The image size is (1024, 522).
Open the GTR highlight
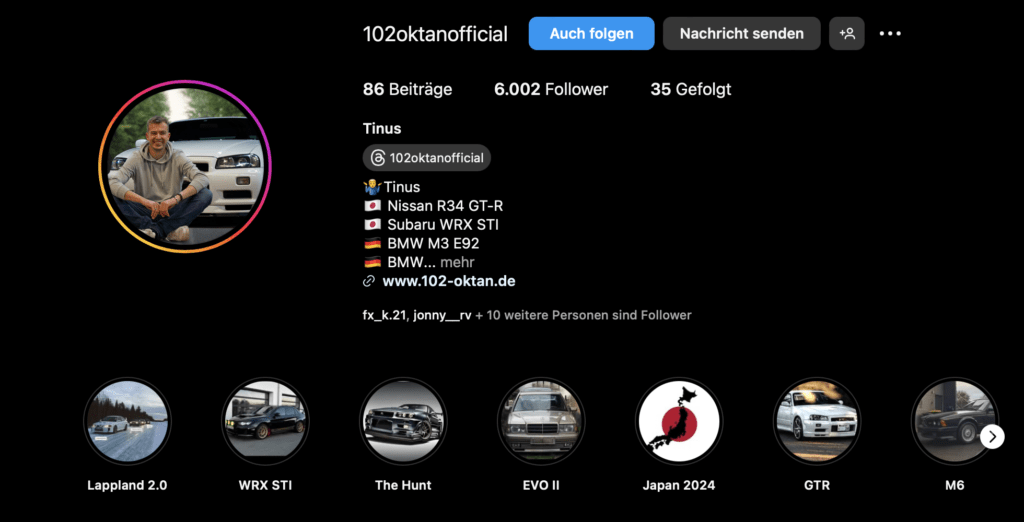coord(816,421)
